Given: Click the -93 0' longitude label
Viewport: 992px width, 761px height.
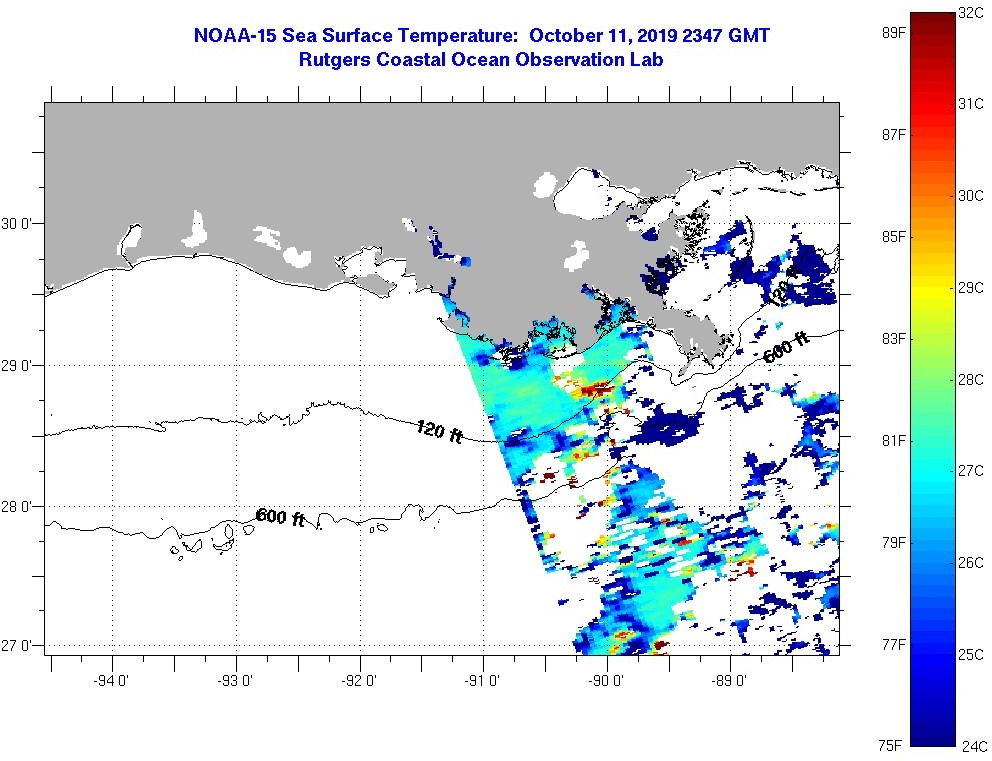Looking at the screenshot, I should point(235,681).
